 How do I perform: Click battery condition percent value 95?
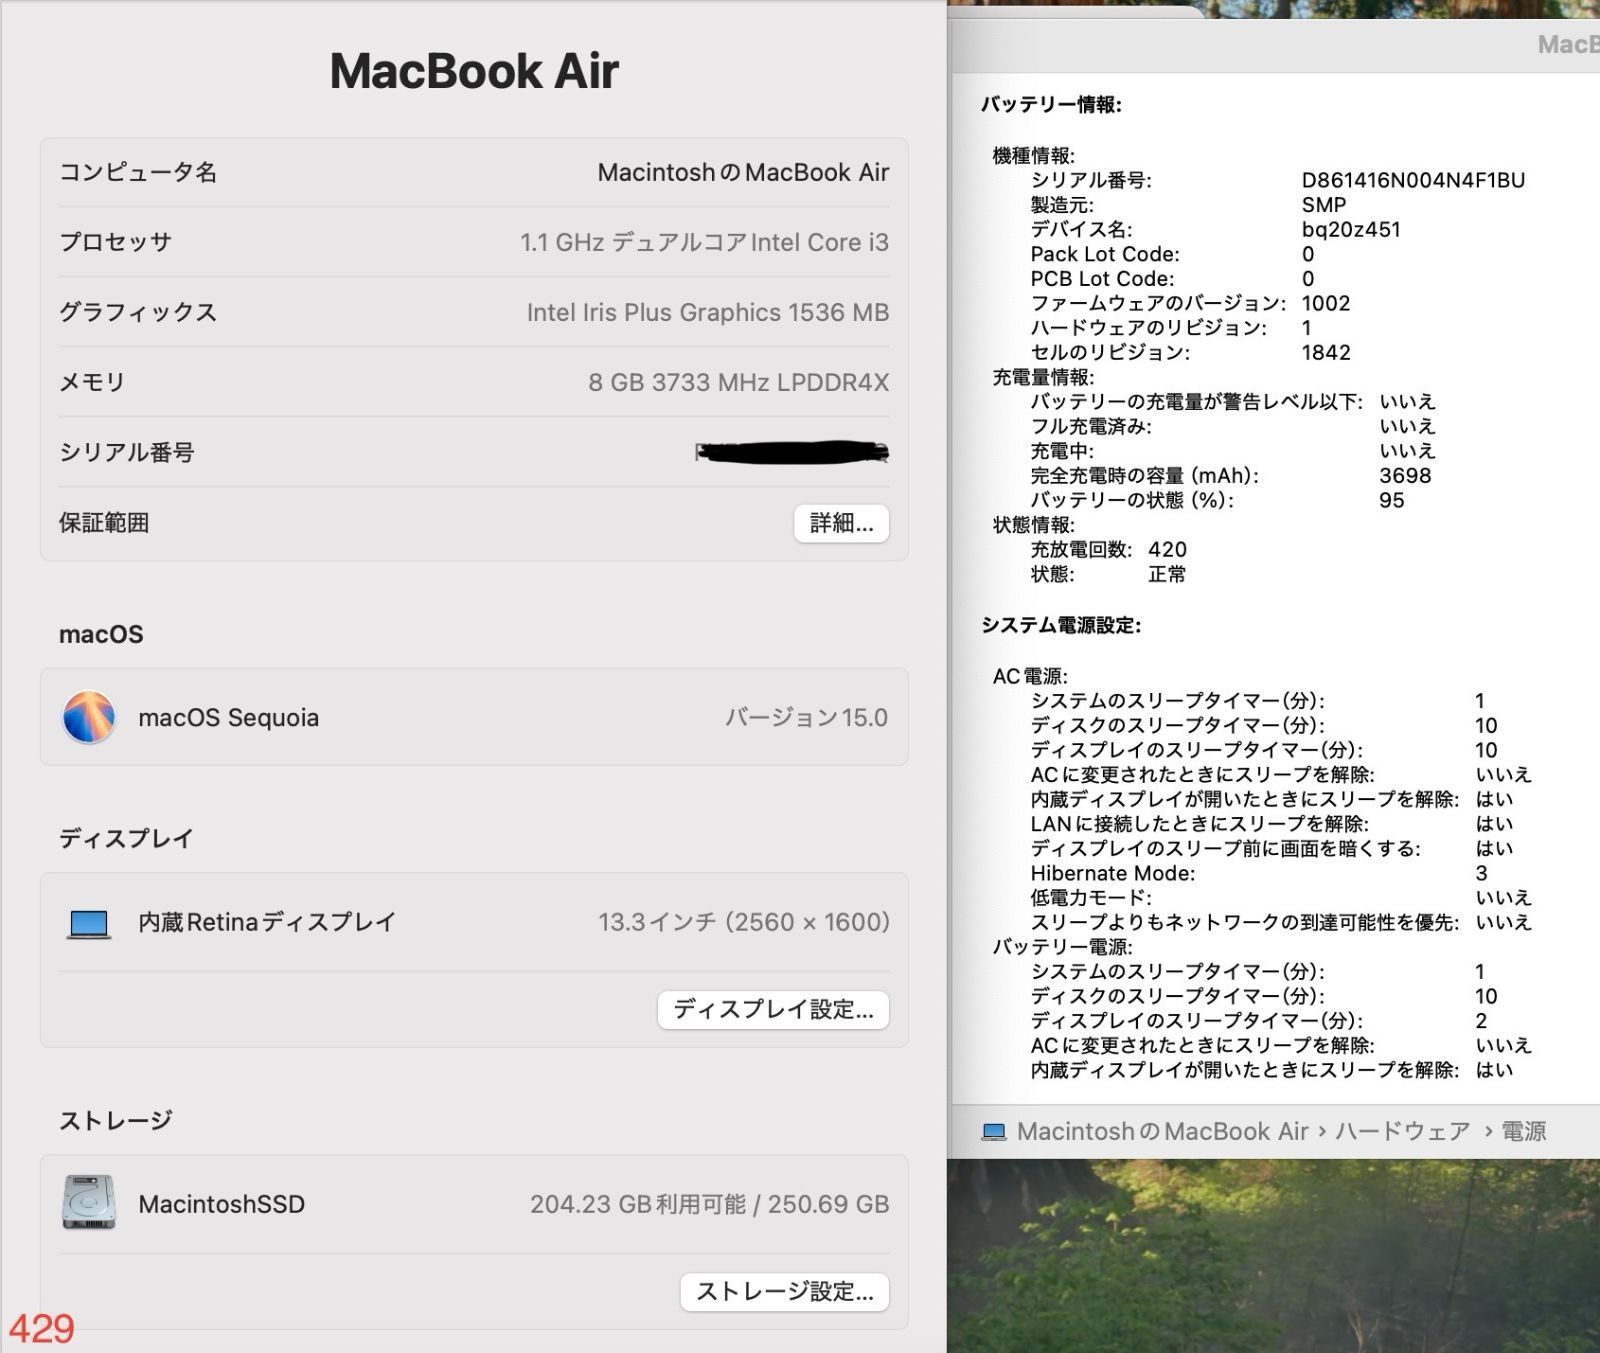(1392, 500)
